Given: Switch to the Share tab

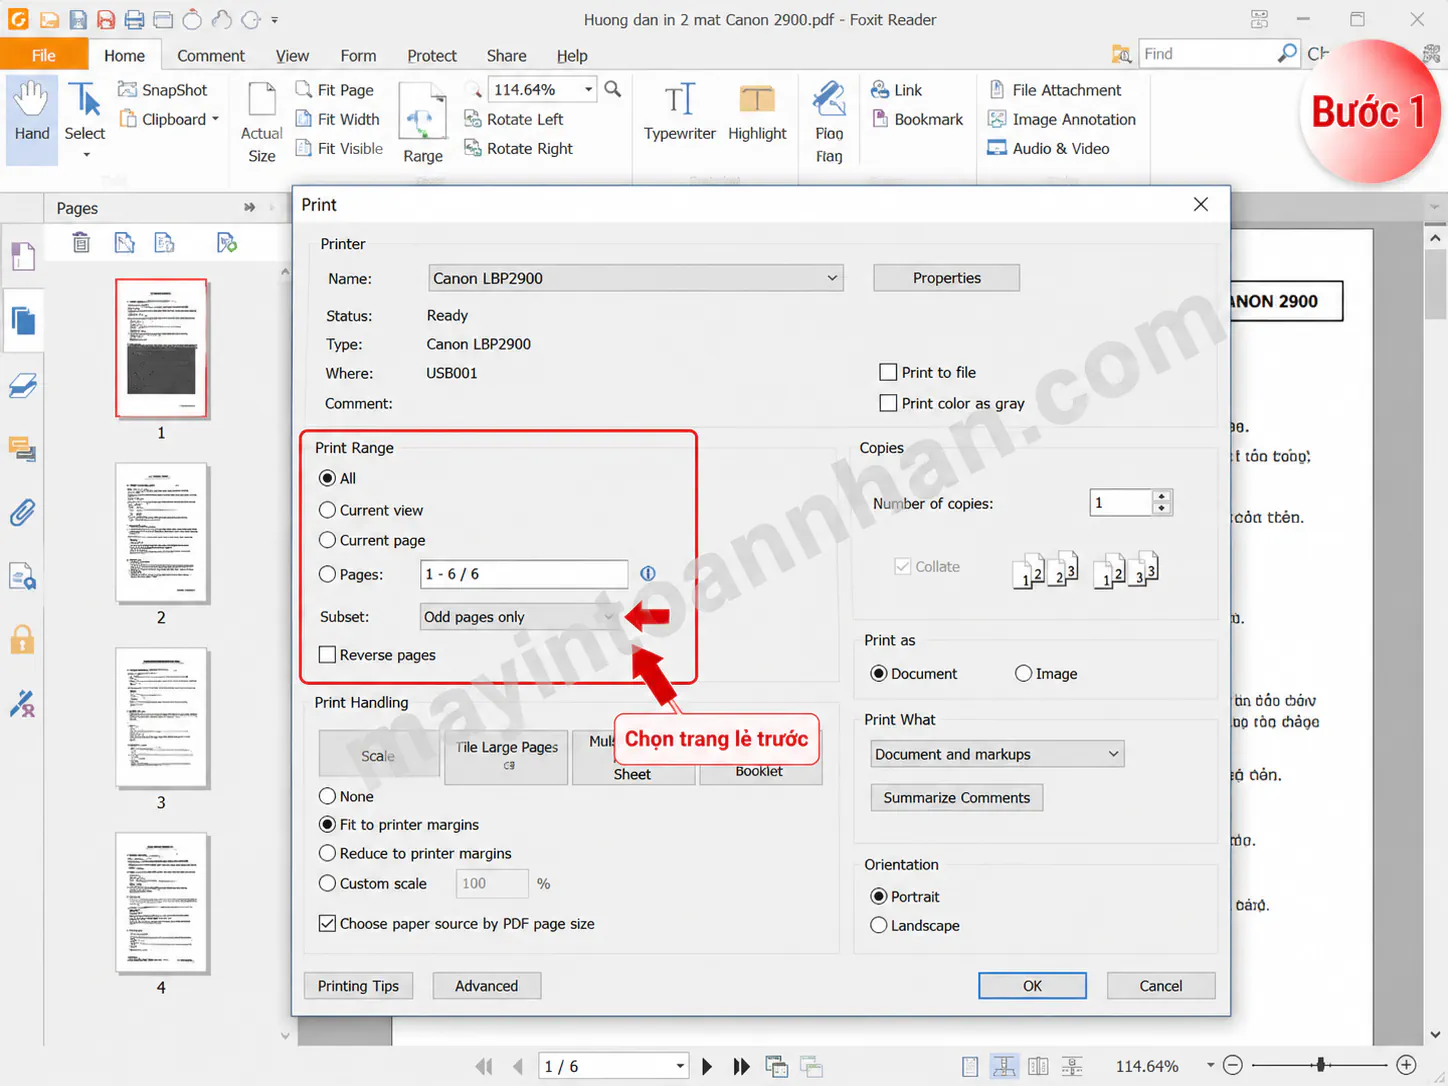Looking at the screenshot, I should (x=507, y=56).
